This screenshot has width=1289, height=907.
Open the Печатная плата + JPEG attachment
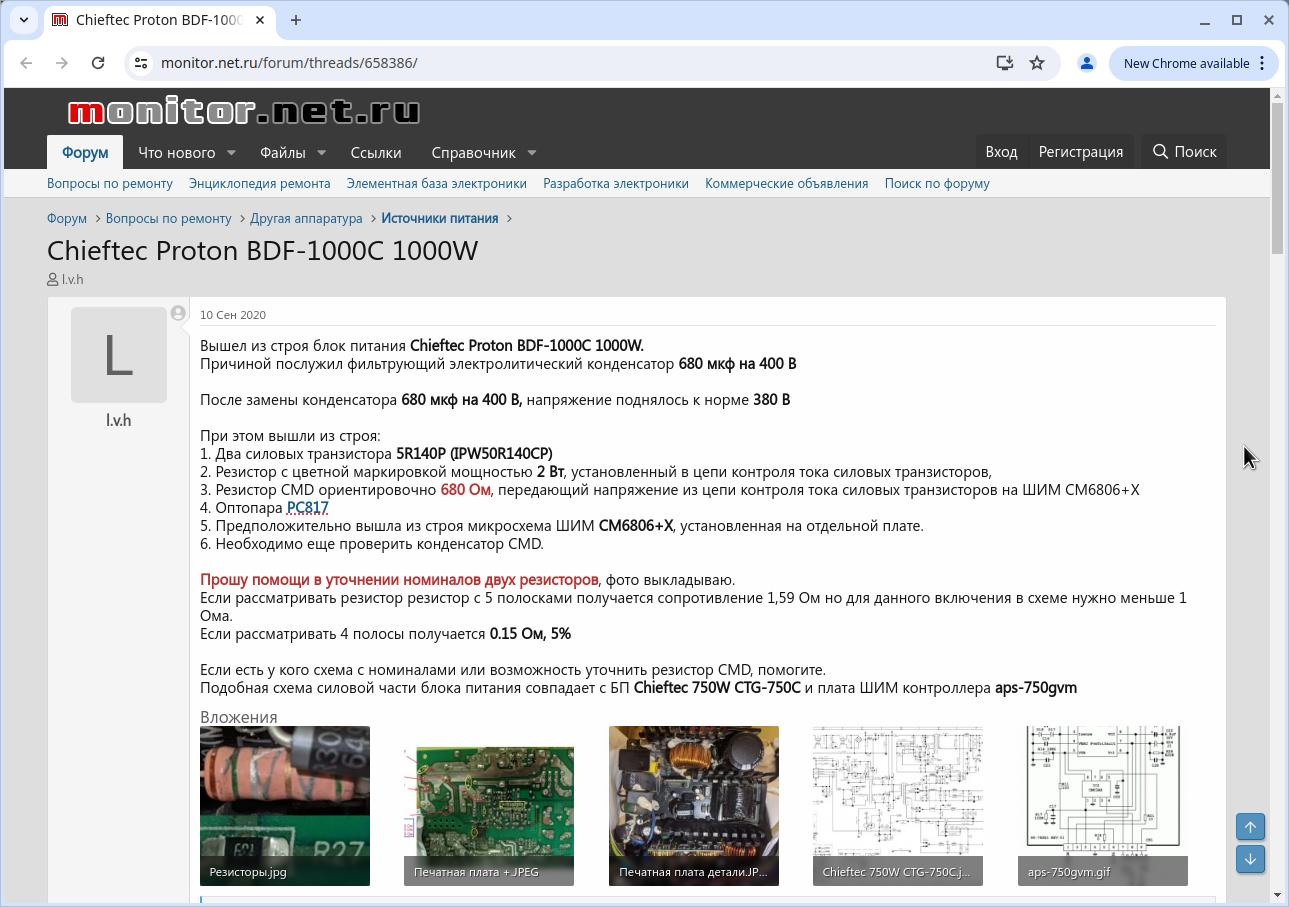pyautogui.click(x=489, y=806)
